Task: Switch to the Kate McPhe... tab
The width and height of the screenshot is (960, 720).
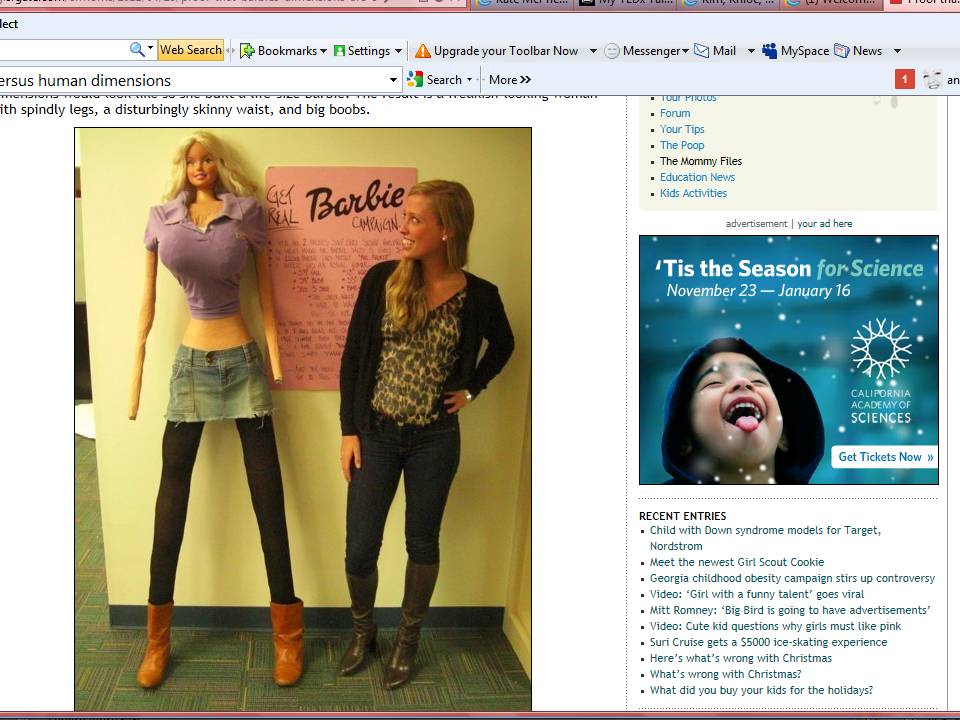Action: click(522, 3)
